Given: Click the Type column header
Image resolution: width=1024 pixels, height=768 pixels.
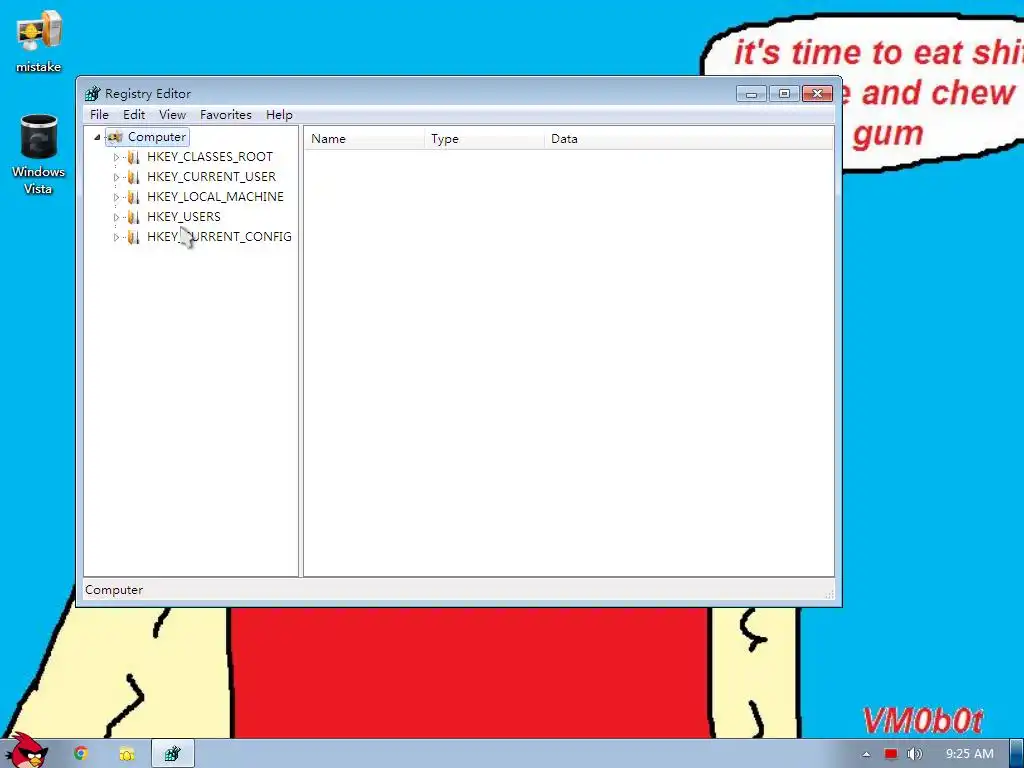Looking at the screenshot, I should 484,139.
